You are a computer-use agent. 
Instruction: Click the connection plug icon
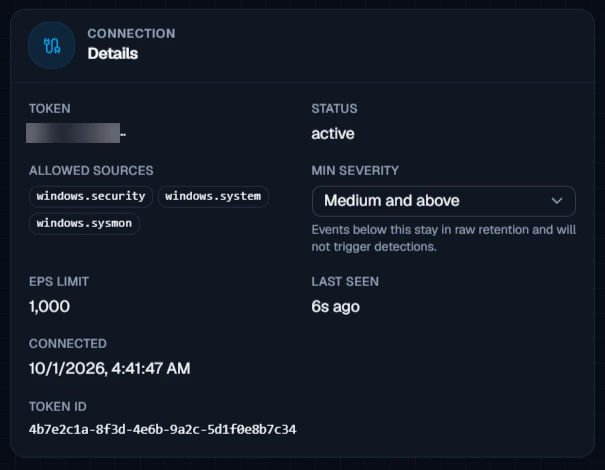[x=52, y=46]
